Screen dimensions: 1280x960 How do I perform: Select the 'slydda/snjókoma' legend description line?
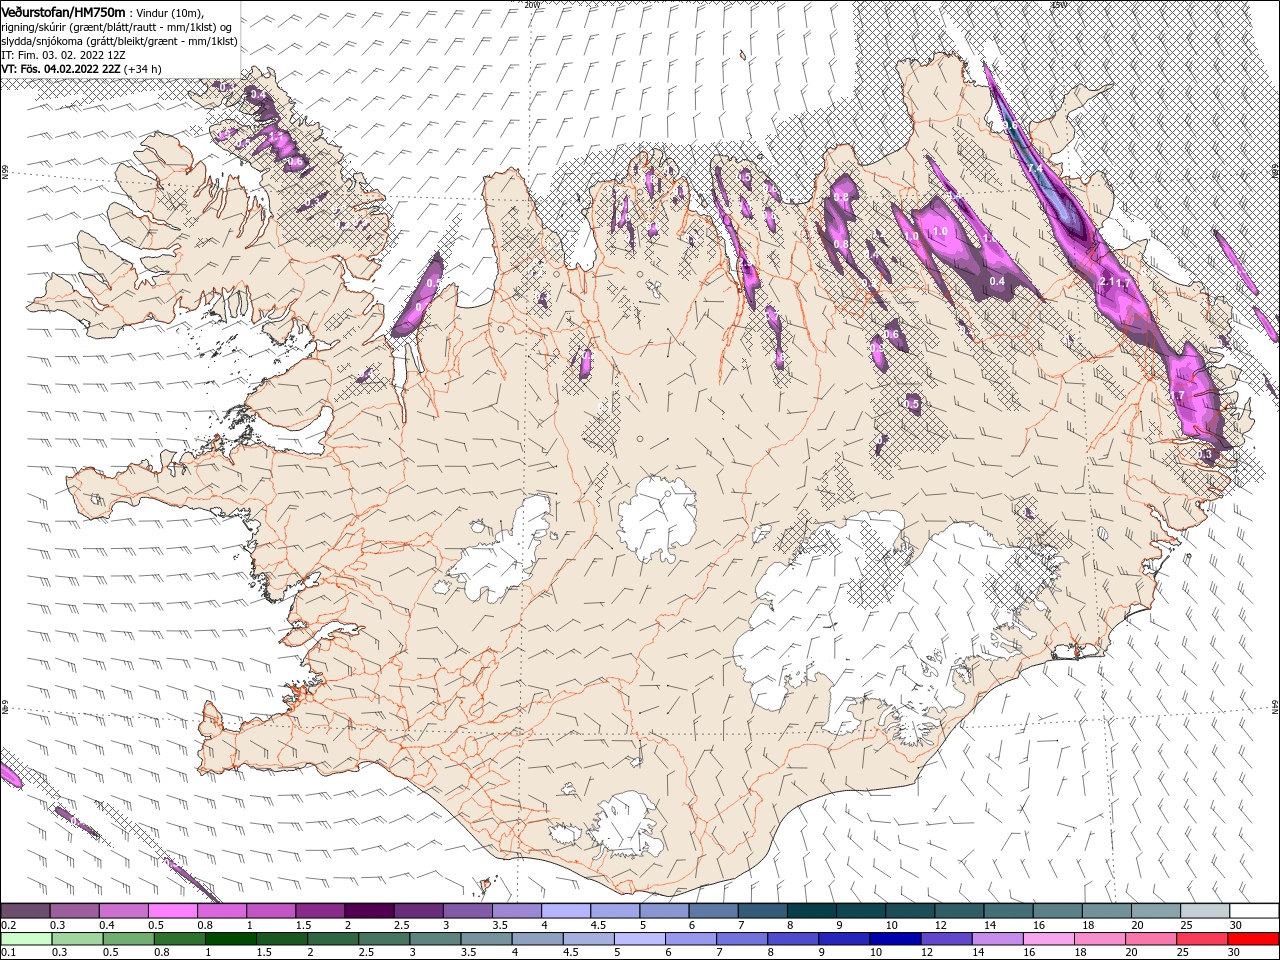(x=119, y=41)
